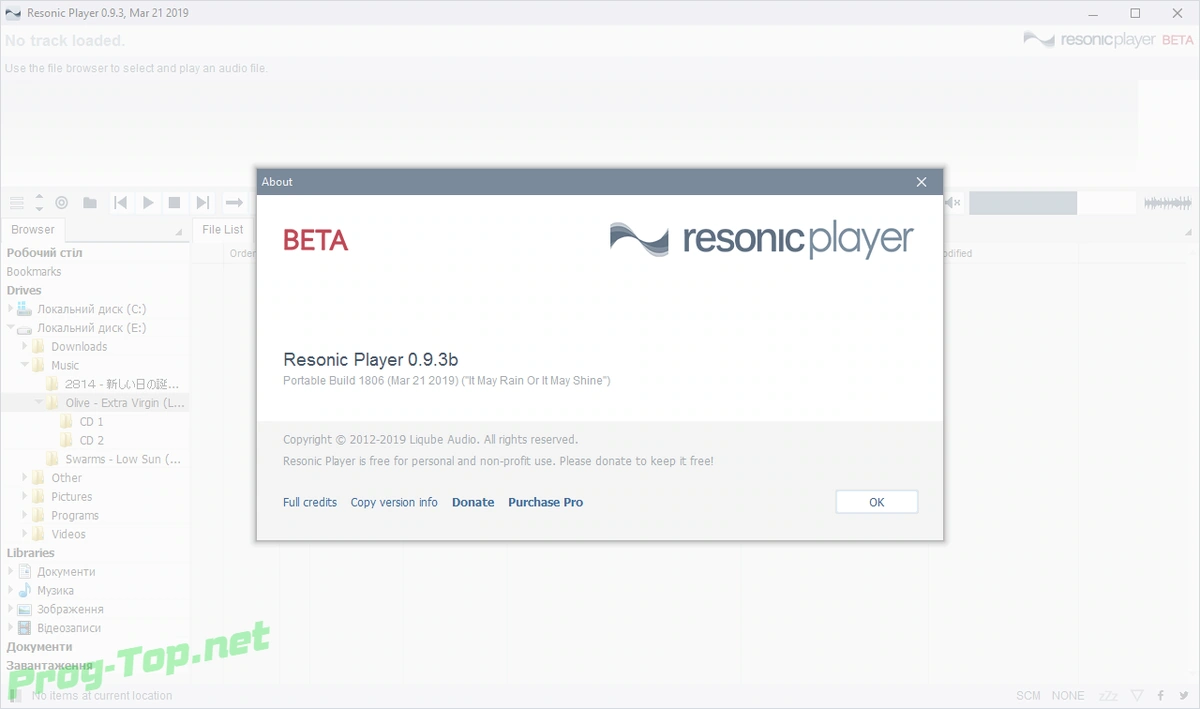Expand the Локальний диск (C:) node
This screenshot has height=709, width=1200.
pos(11,309)
